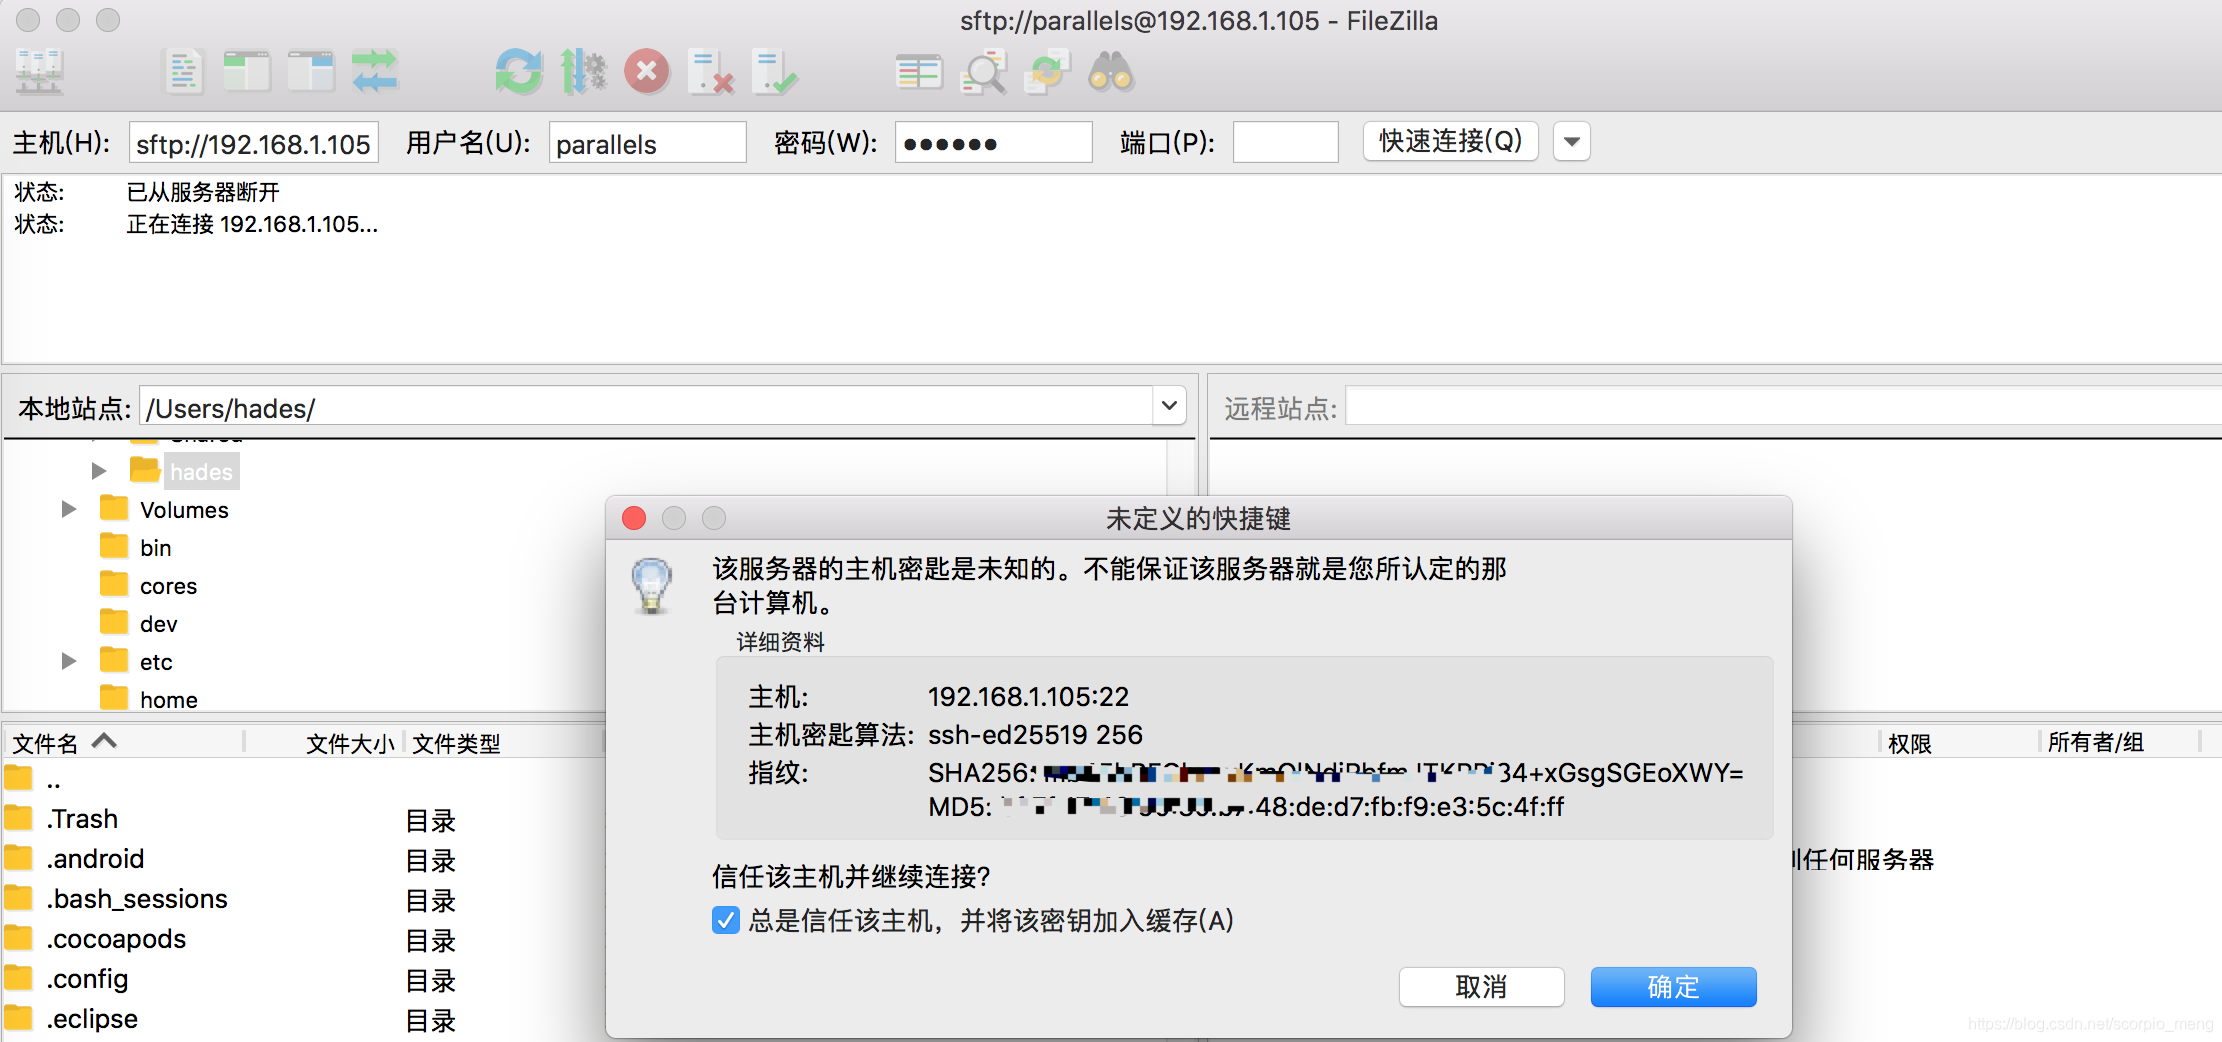Image resolution: width=2222 pixels, height=1042 pixels.
Task: Search files with binoculars icon
Action: [1111, 72]
